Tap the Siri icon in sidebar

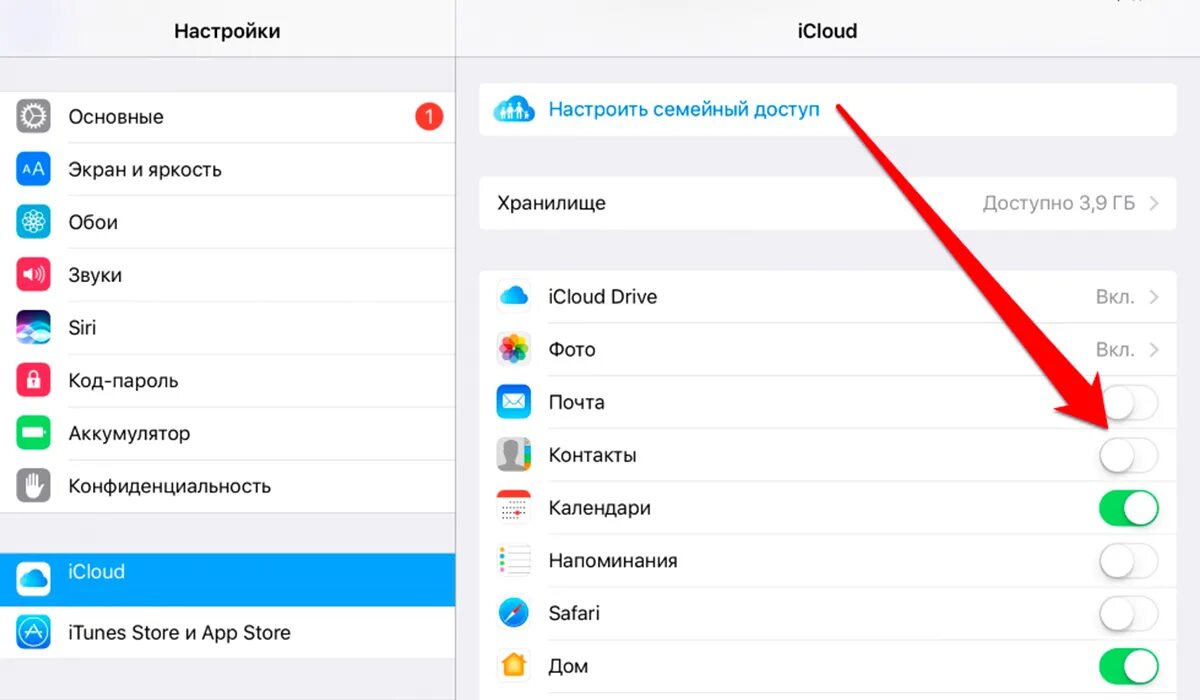coord(33,328)
